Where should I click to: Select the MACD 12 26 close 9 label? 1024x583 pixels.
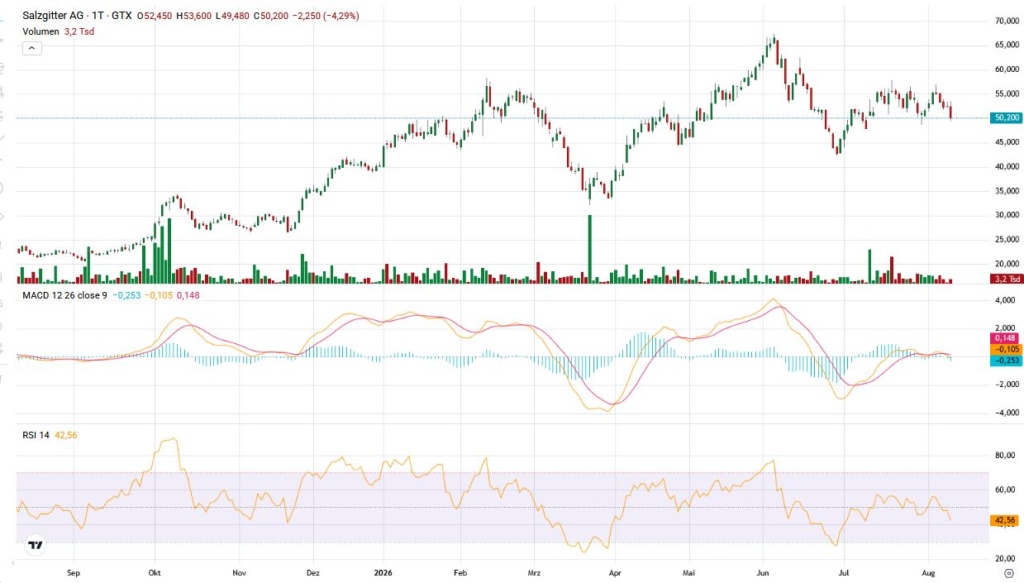65,295
